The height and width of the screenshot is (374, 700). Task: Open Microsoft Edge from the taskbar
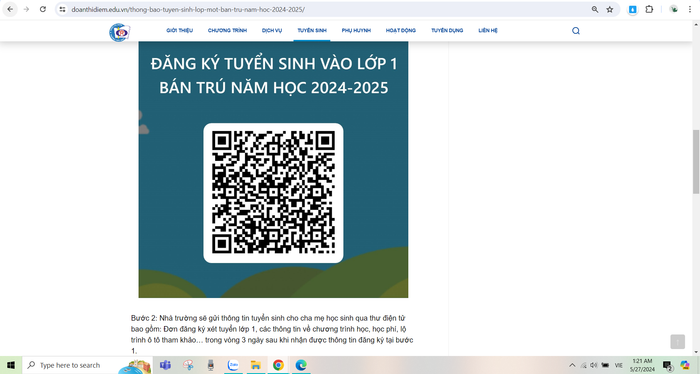pos(301,365)
